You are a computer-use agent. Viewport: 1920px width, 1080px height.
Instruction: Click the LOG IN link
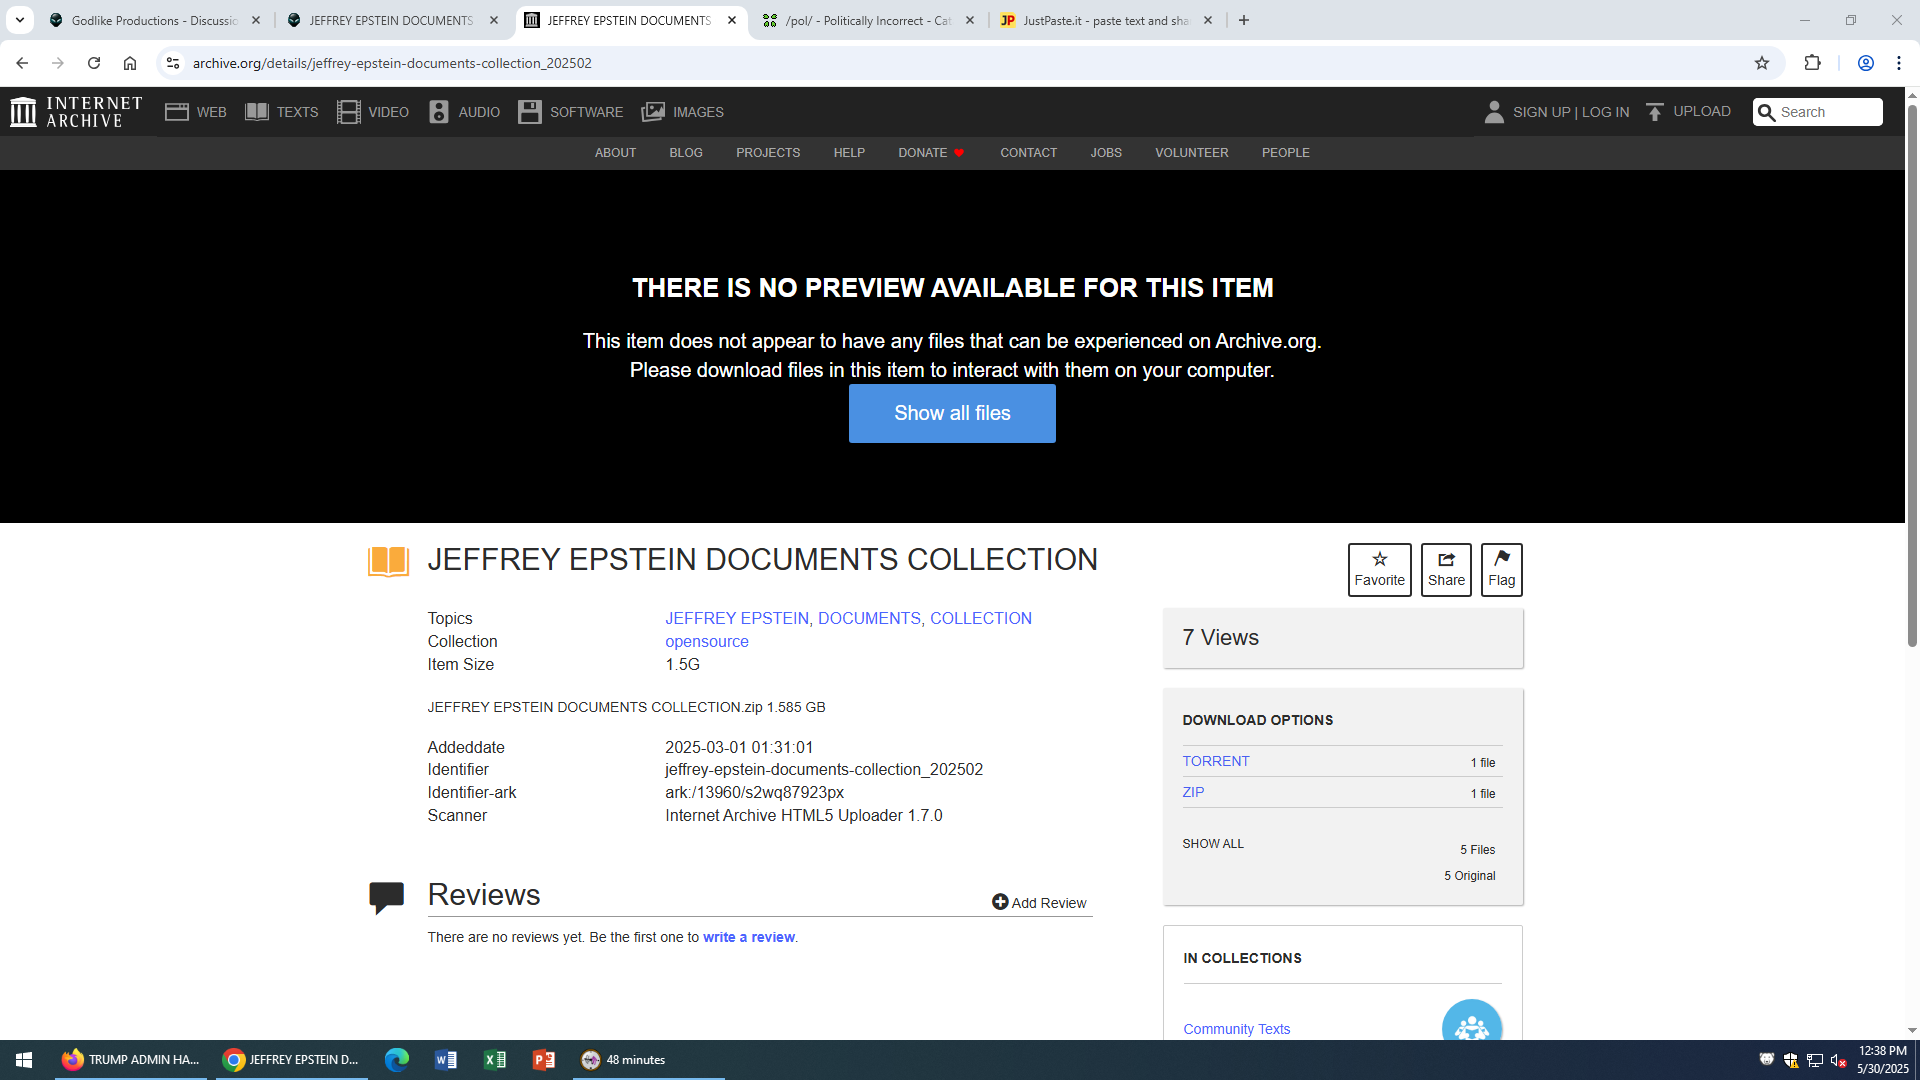pos(1605,112)
